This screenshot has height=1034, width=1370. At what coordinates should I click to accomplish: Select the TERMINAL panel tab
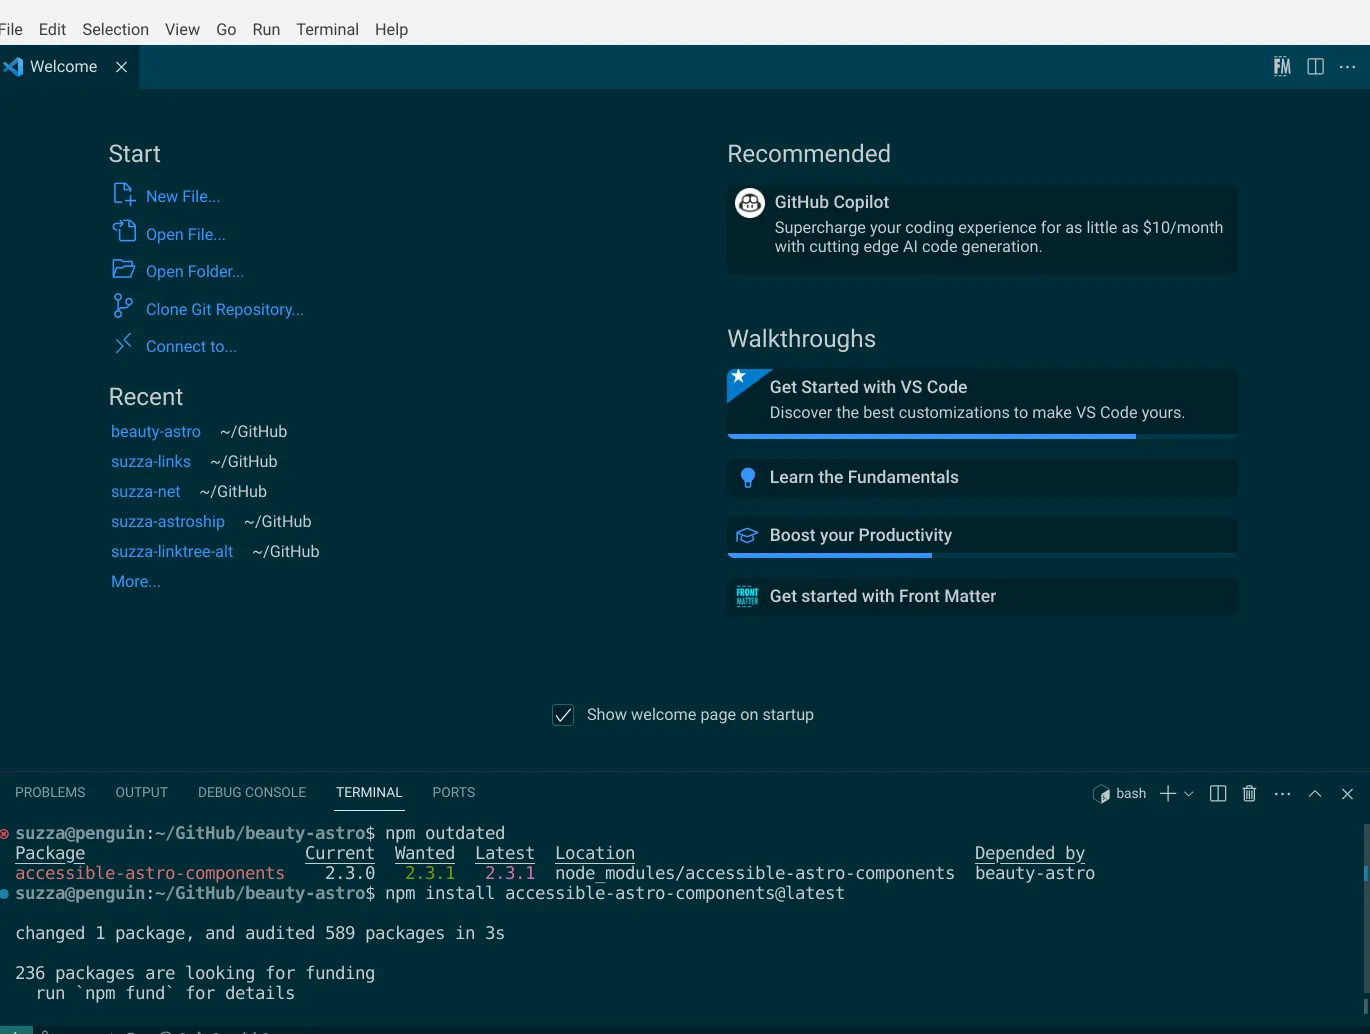coord(369,792)
